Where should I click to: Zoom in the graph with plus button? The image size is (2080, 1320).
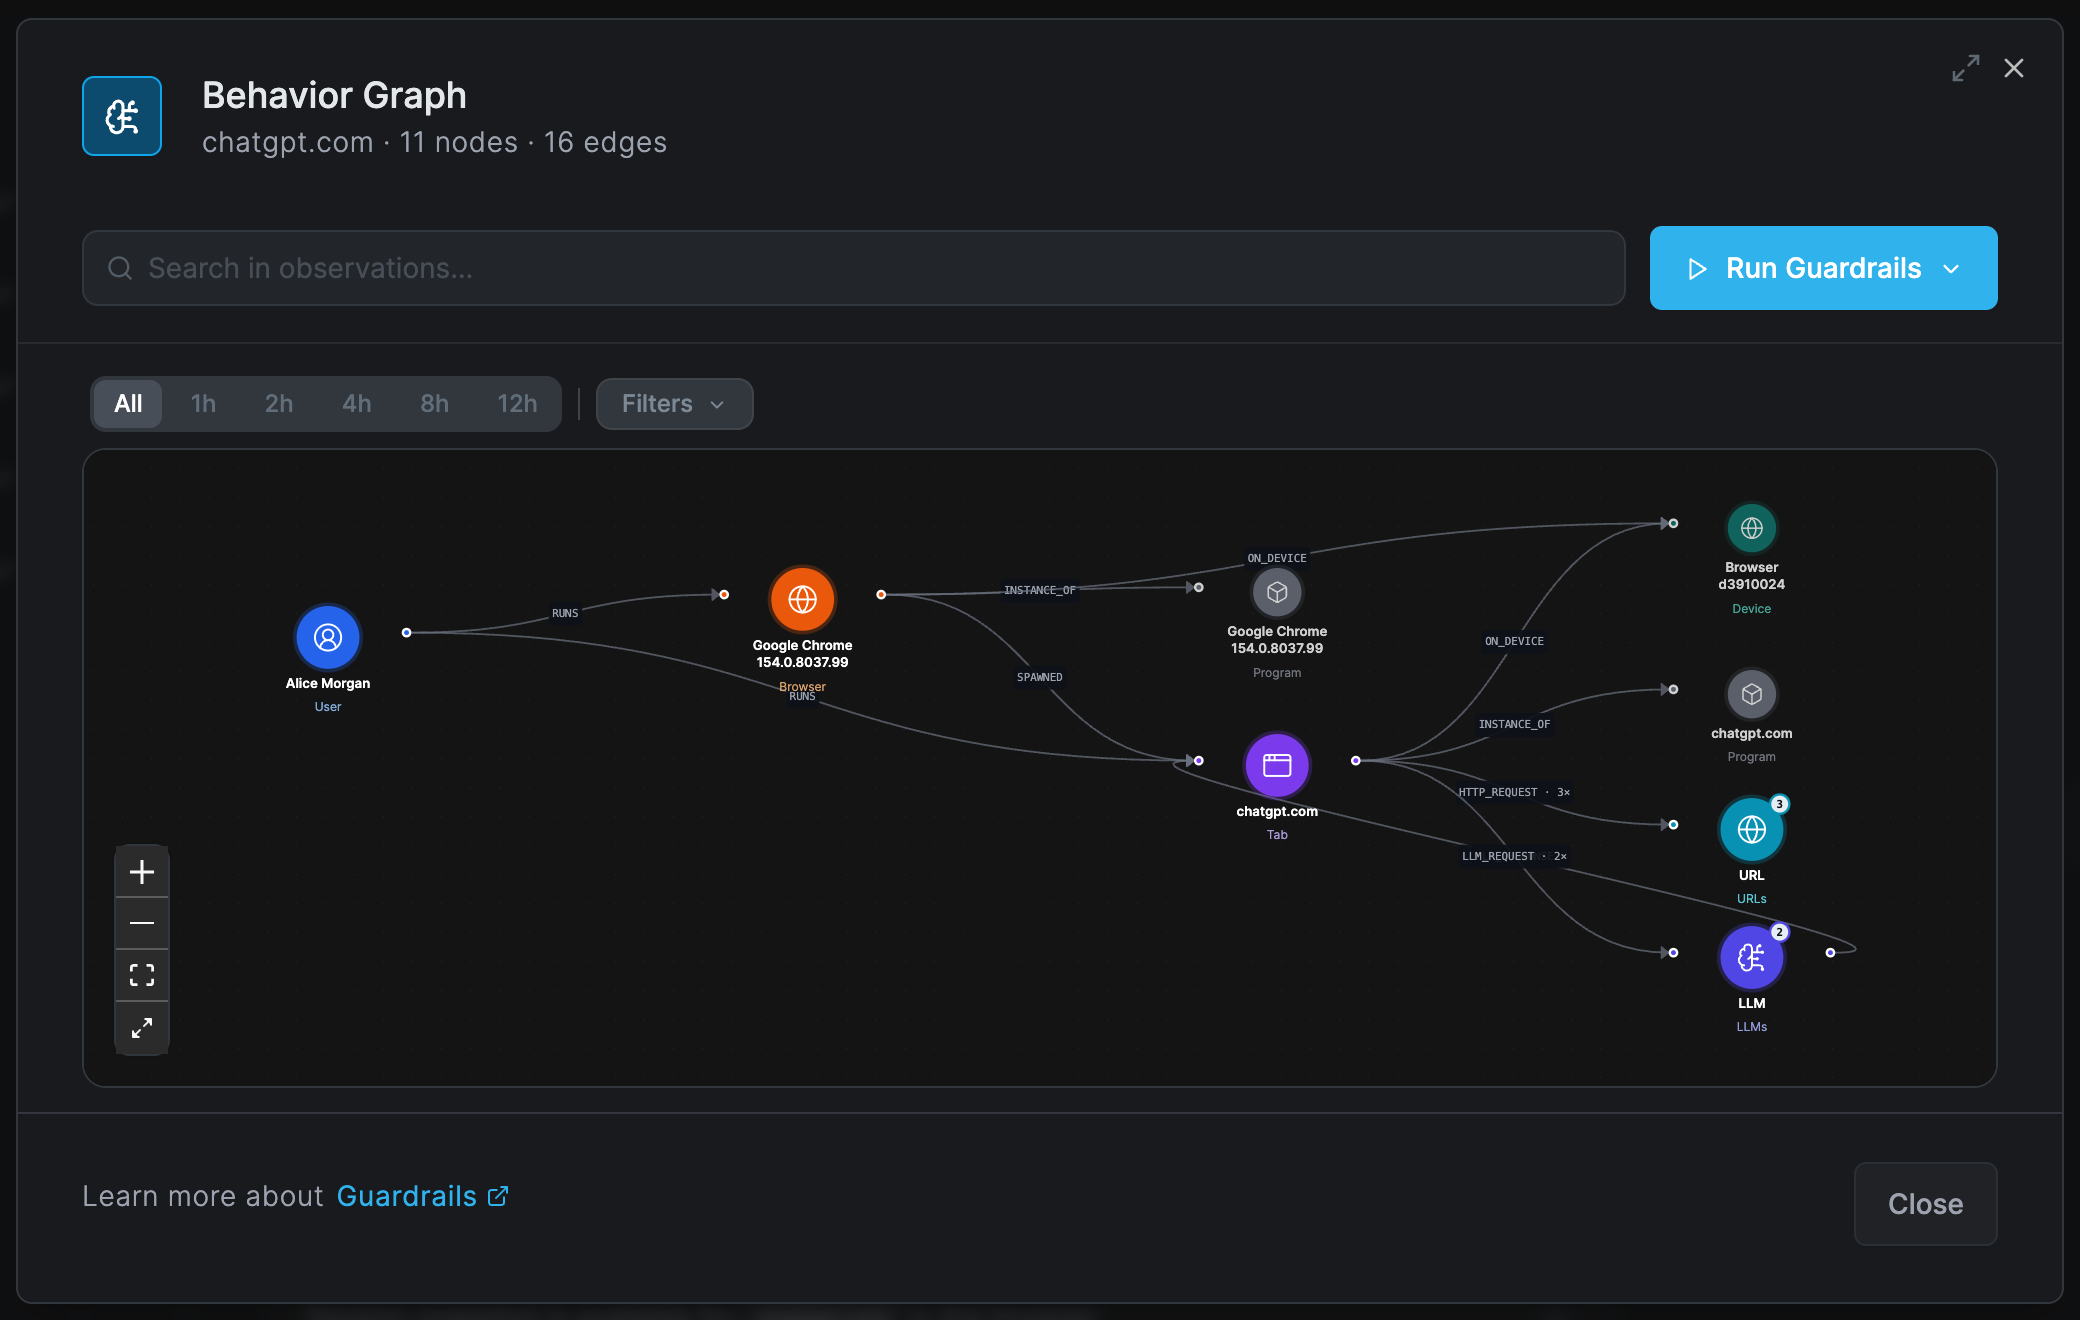[142, 872]
